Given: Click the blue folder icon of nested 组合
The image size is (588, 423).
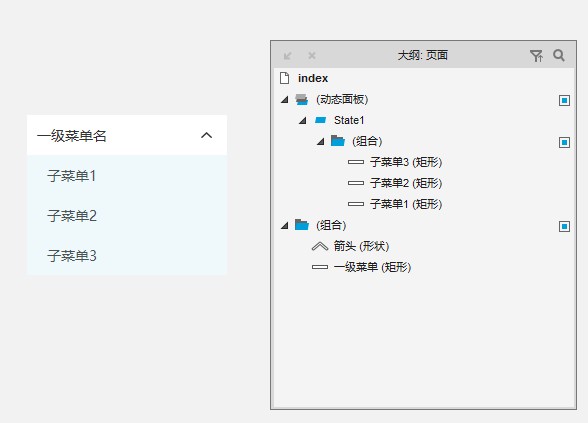Looking at the screenshot, I should click(x=338, y=141).
